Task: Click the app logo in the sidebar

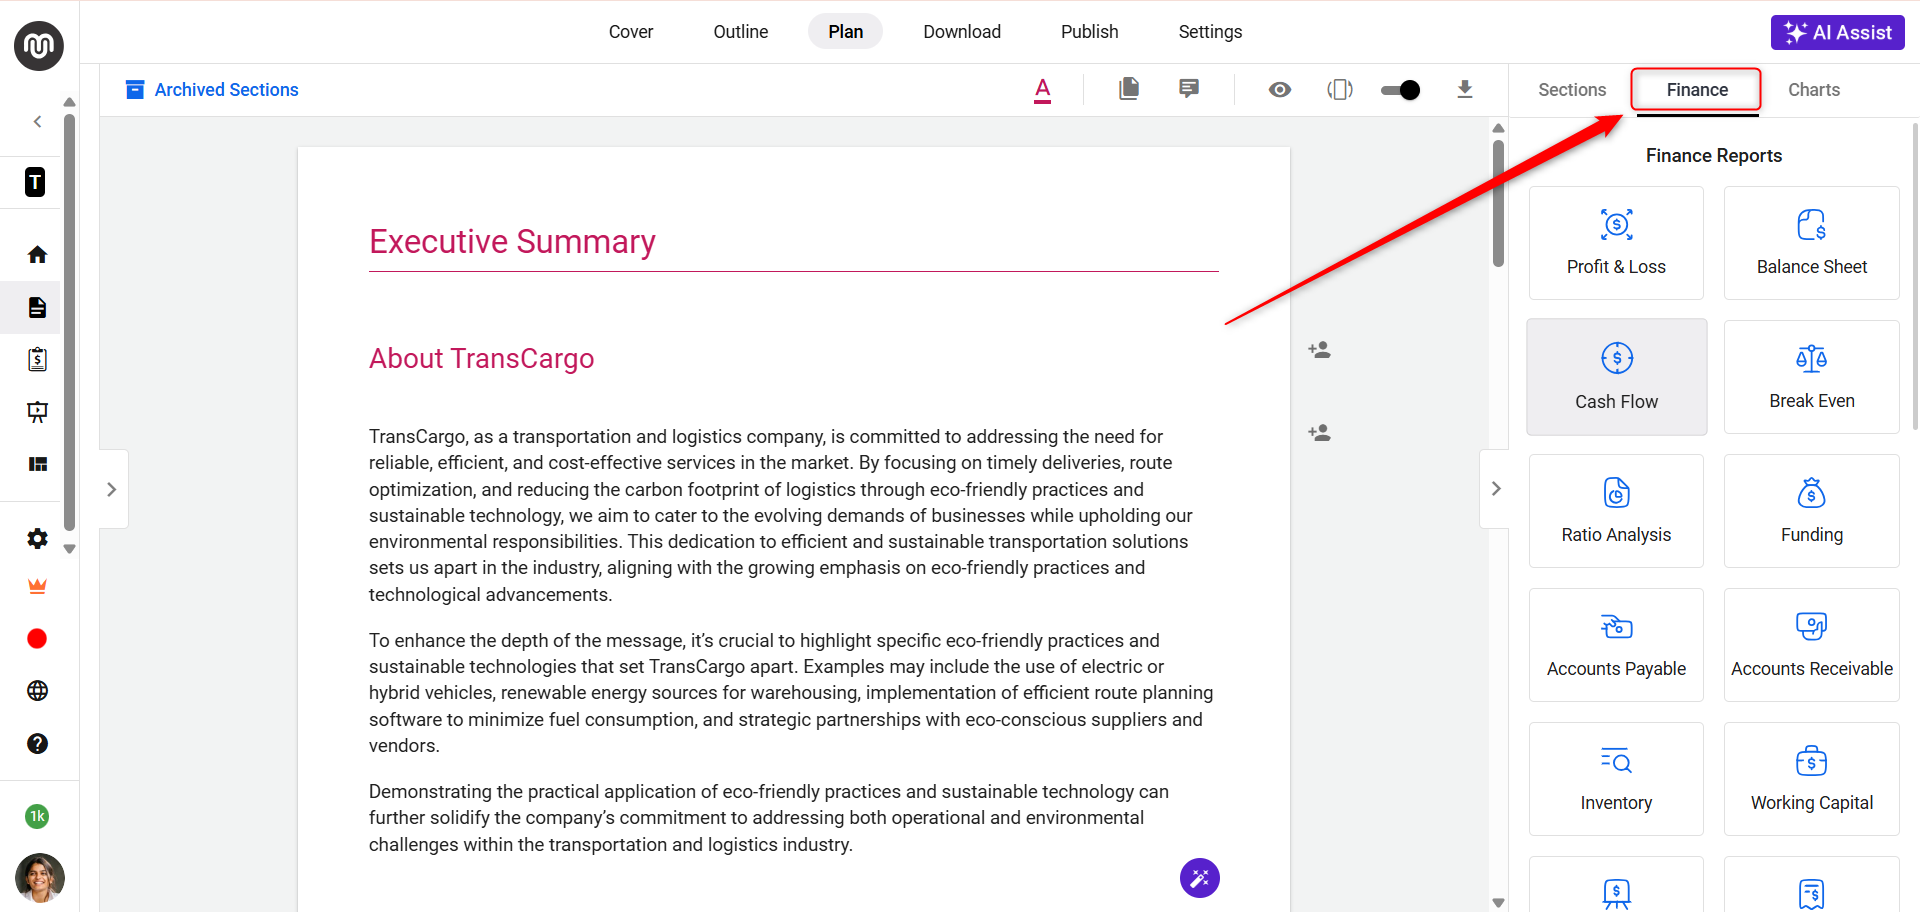Action: click(x=39, y=46)
